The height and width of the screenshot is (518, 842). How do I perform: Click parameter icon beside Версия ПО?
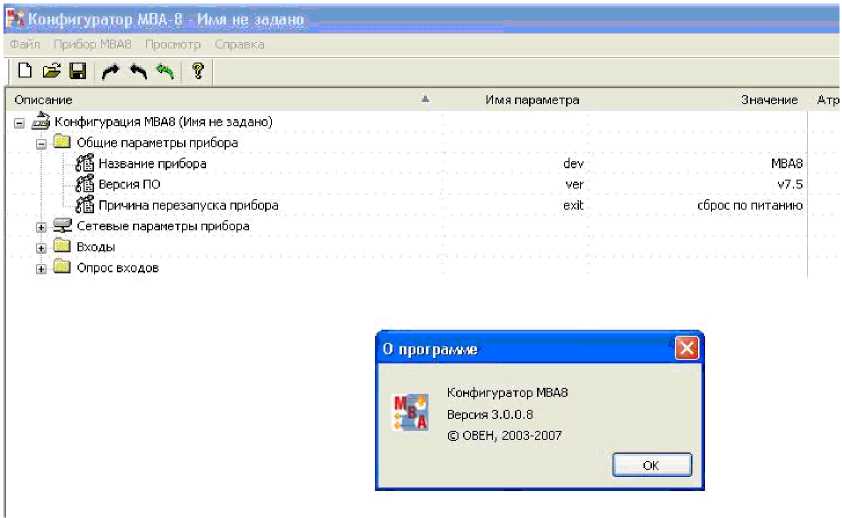84,184
